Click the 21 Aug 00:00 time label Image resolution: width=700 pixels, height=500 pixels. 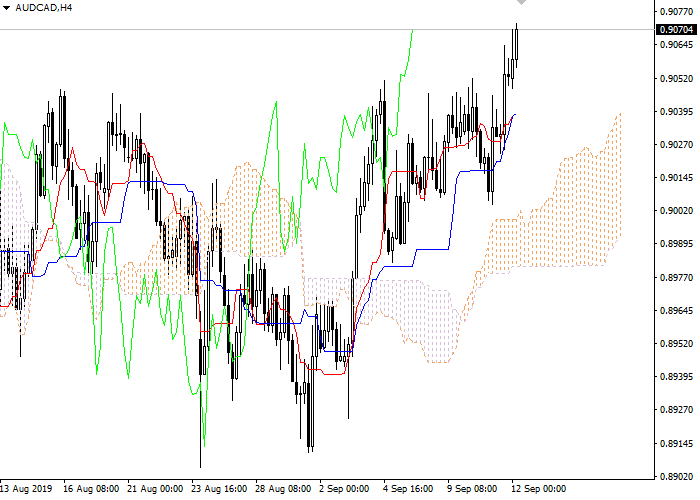(155, 489)
